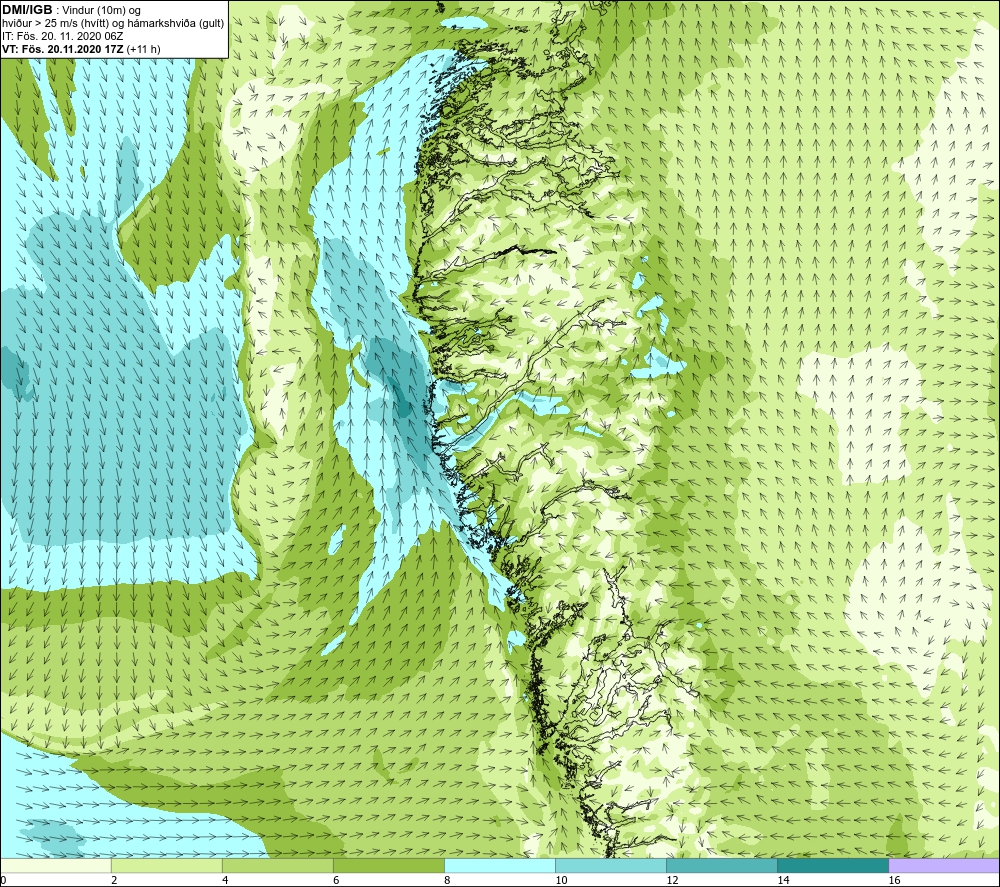Click the legend scale label "8"
Screen dimensions: 1000x887
[x=447, y=881]
